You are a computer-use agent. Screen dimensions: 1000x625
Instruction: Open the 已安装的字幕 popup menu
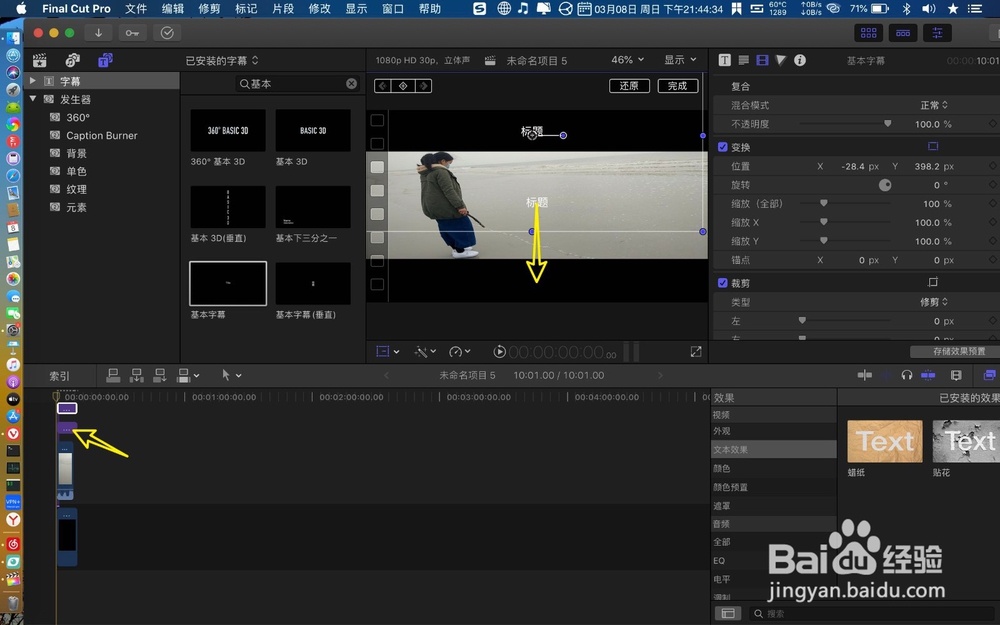click(222, 61)
